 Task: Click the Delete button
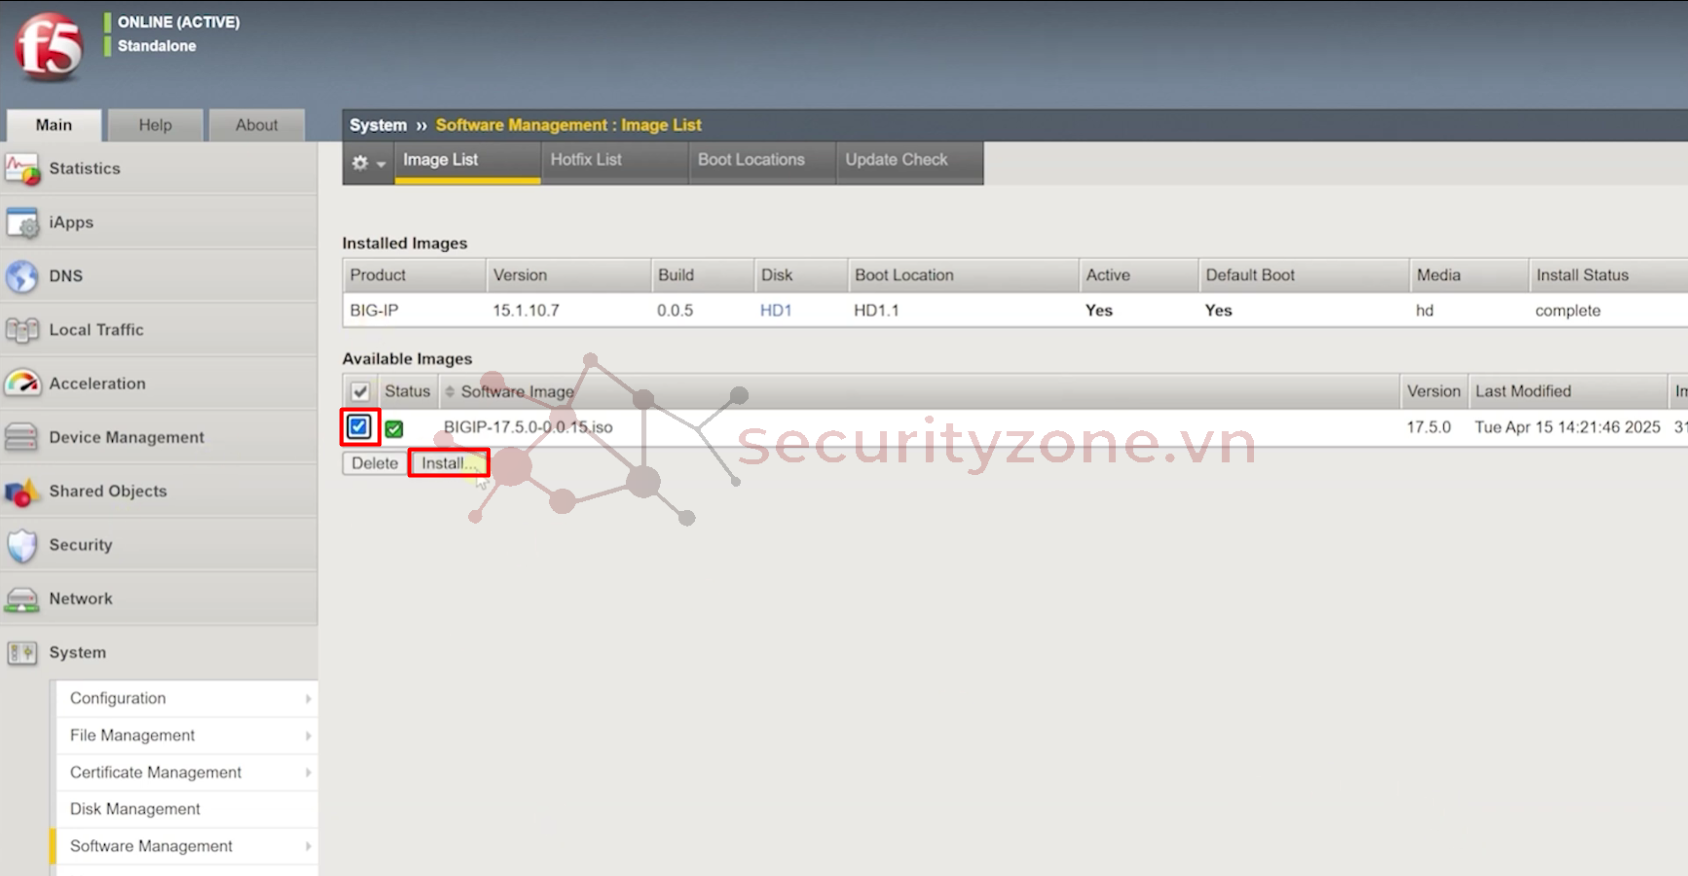(375, 463)
